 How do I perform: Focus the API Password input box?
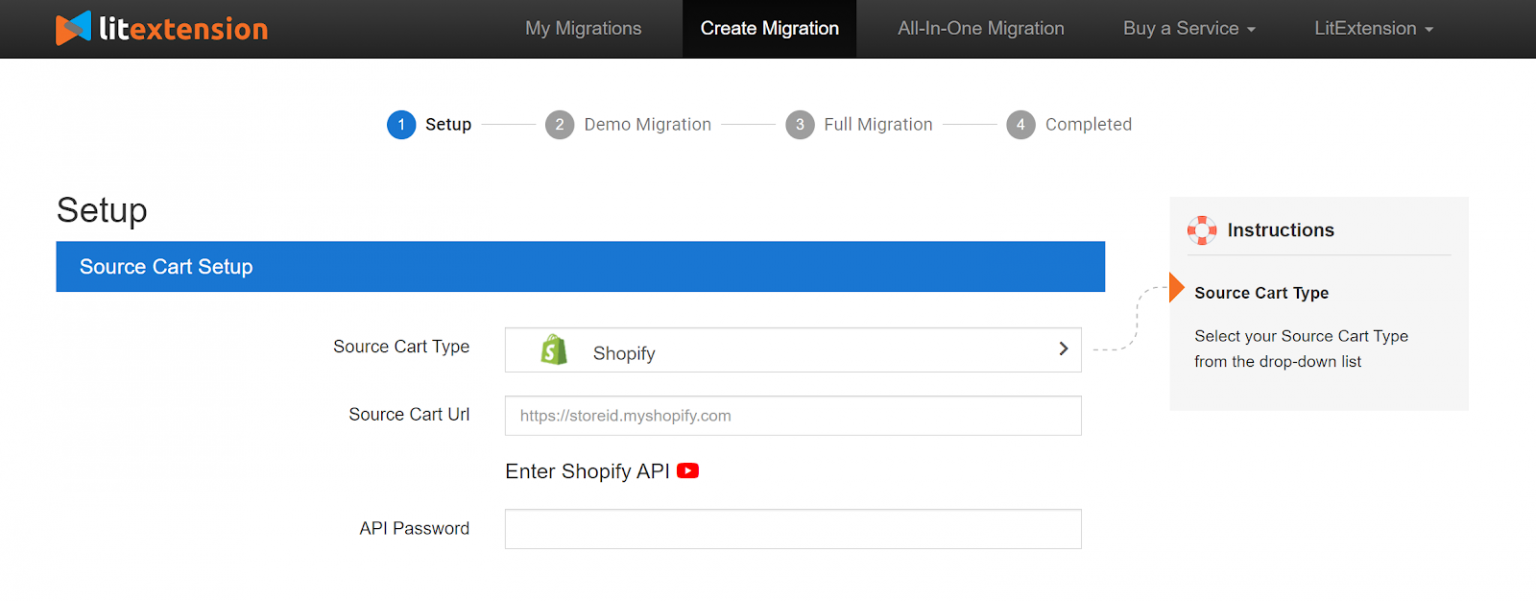[x=793, y=528]
